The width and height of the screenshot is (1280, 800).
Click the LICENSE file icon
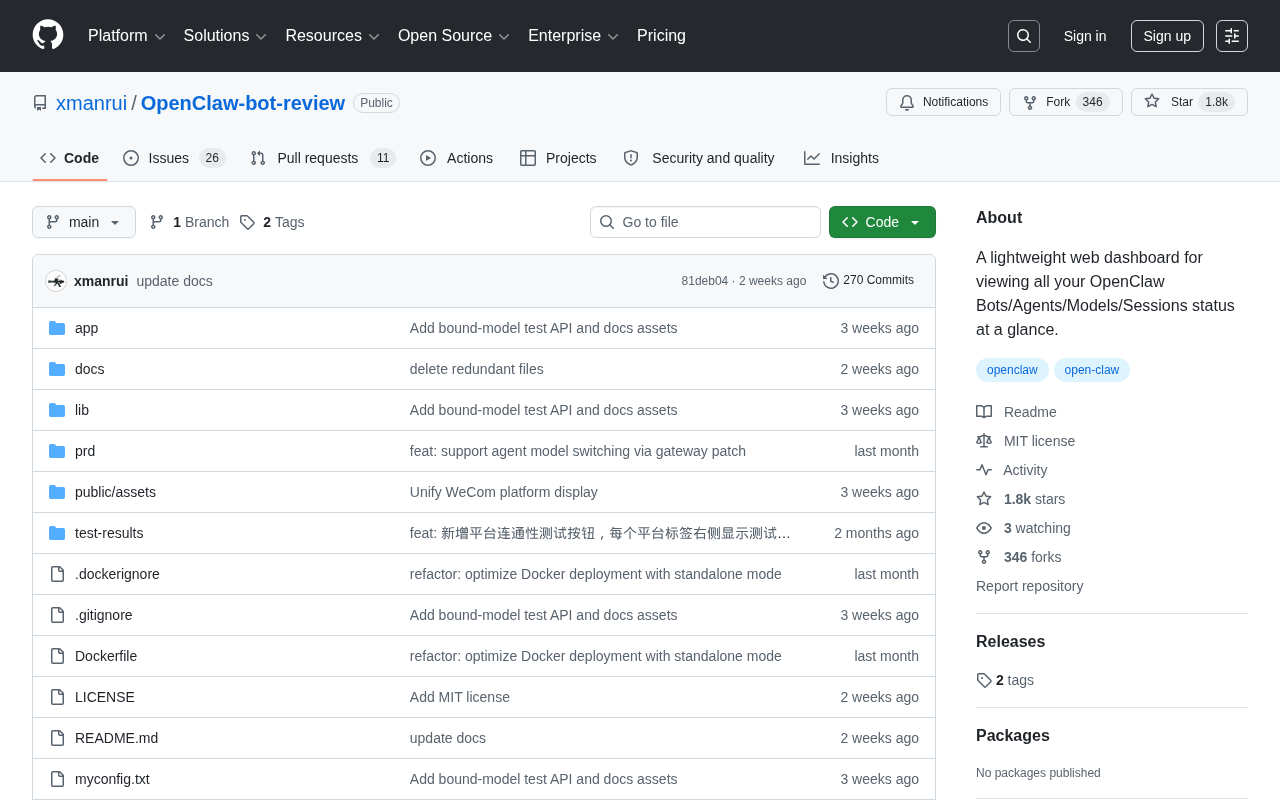57,697
